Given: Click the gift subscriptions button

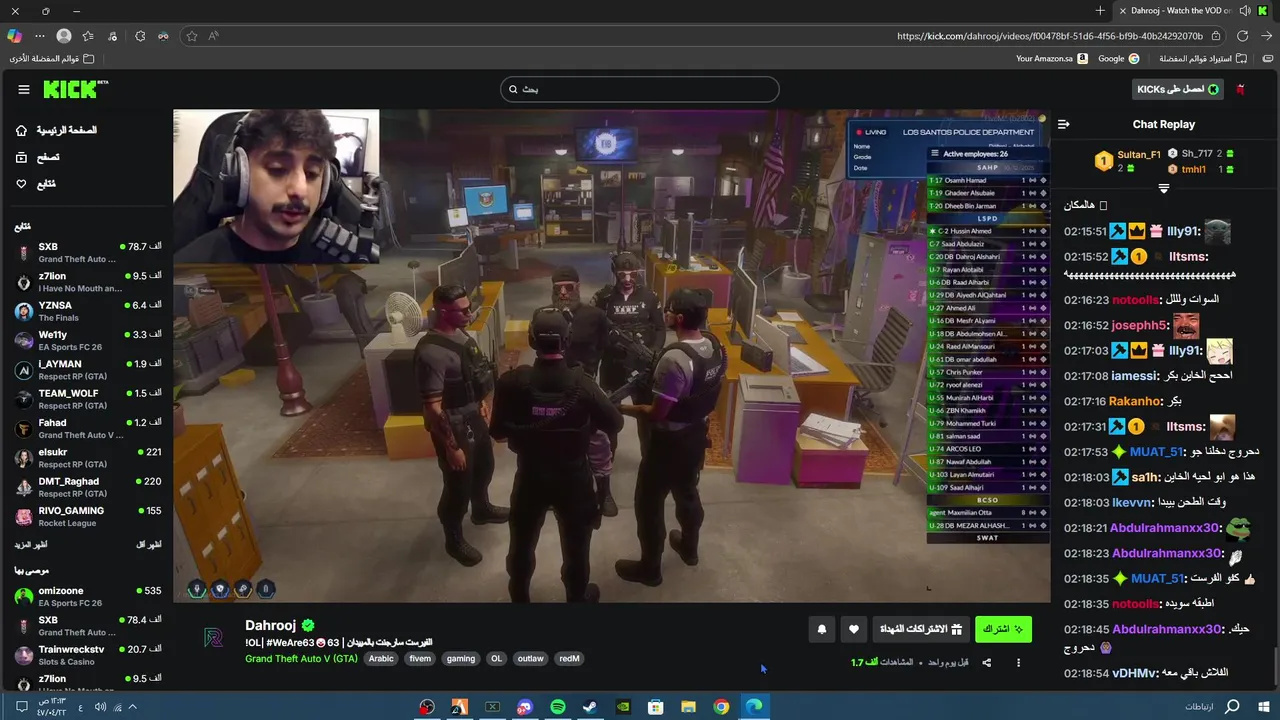Looking at the screenshot, I should coord(920,629).
